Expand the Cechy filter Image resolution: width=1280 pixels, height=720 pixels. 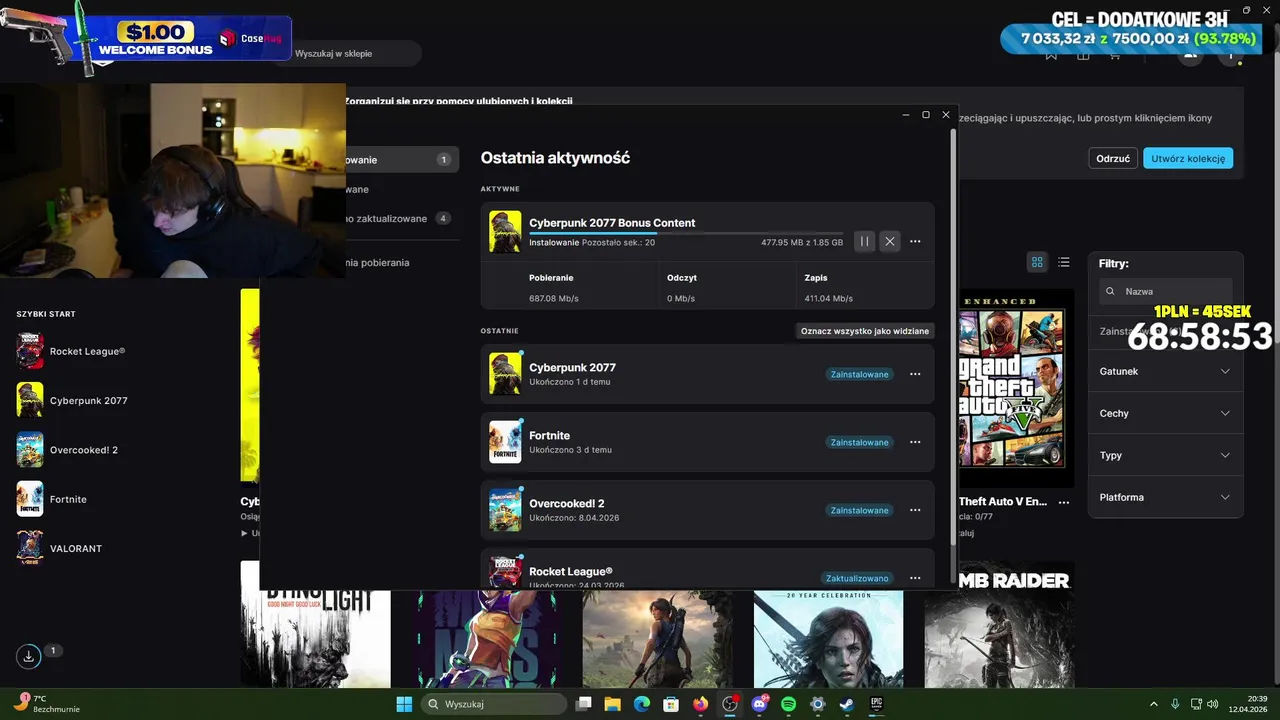point(1166,413)
